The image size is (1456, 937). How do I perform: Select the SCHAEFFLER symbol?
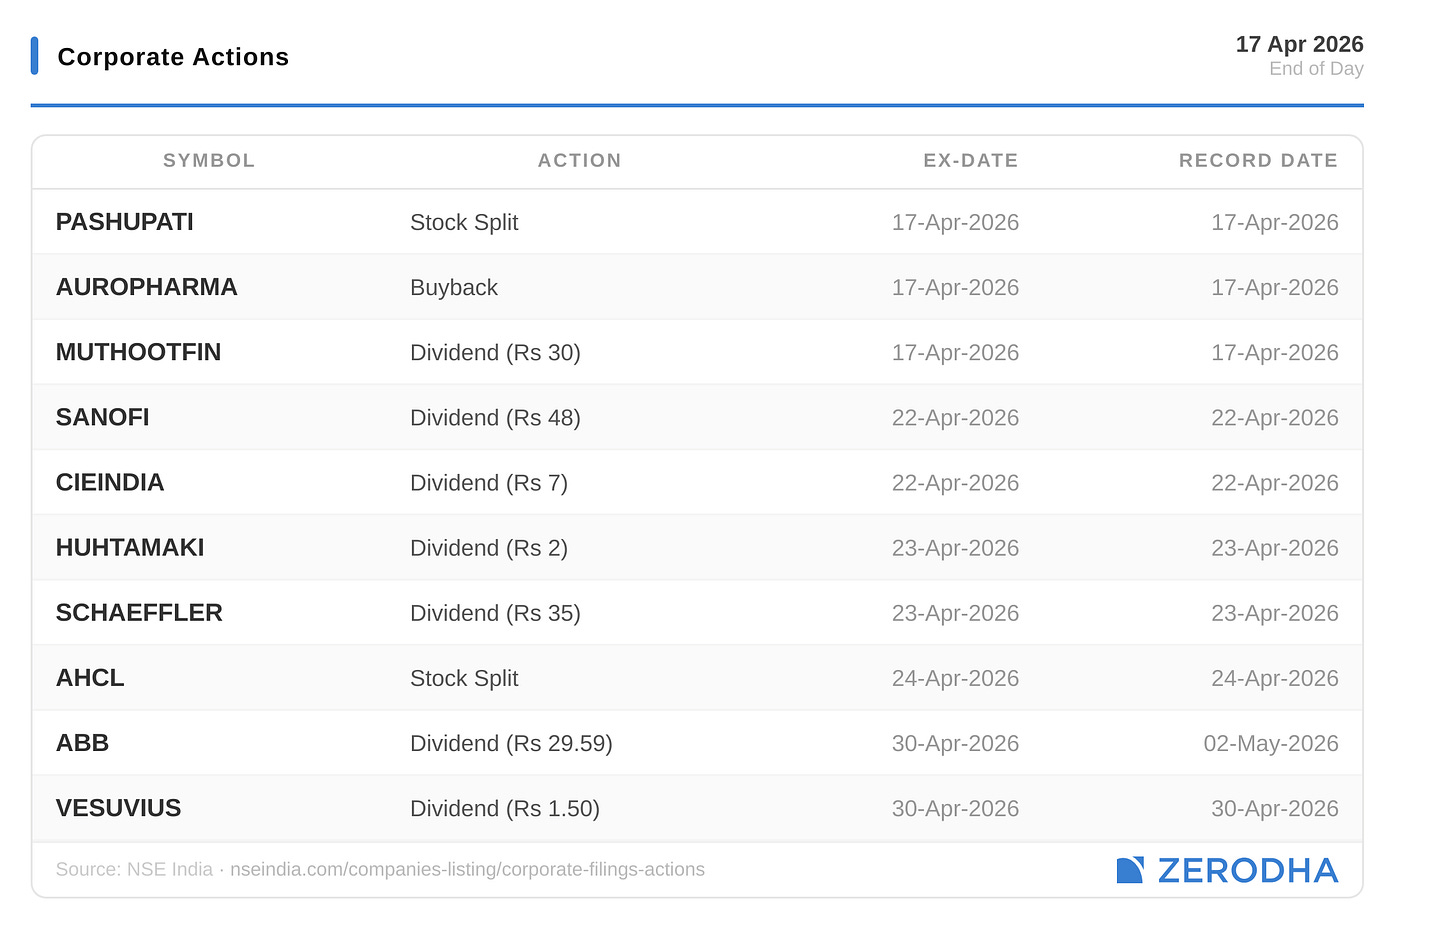click(139, 612)
